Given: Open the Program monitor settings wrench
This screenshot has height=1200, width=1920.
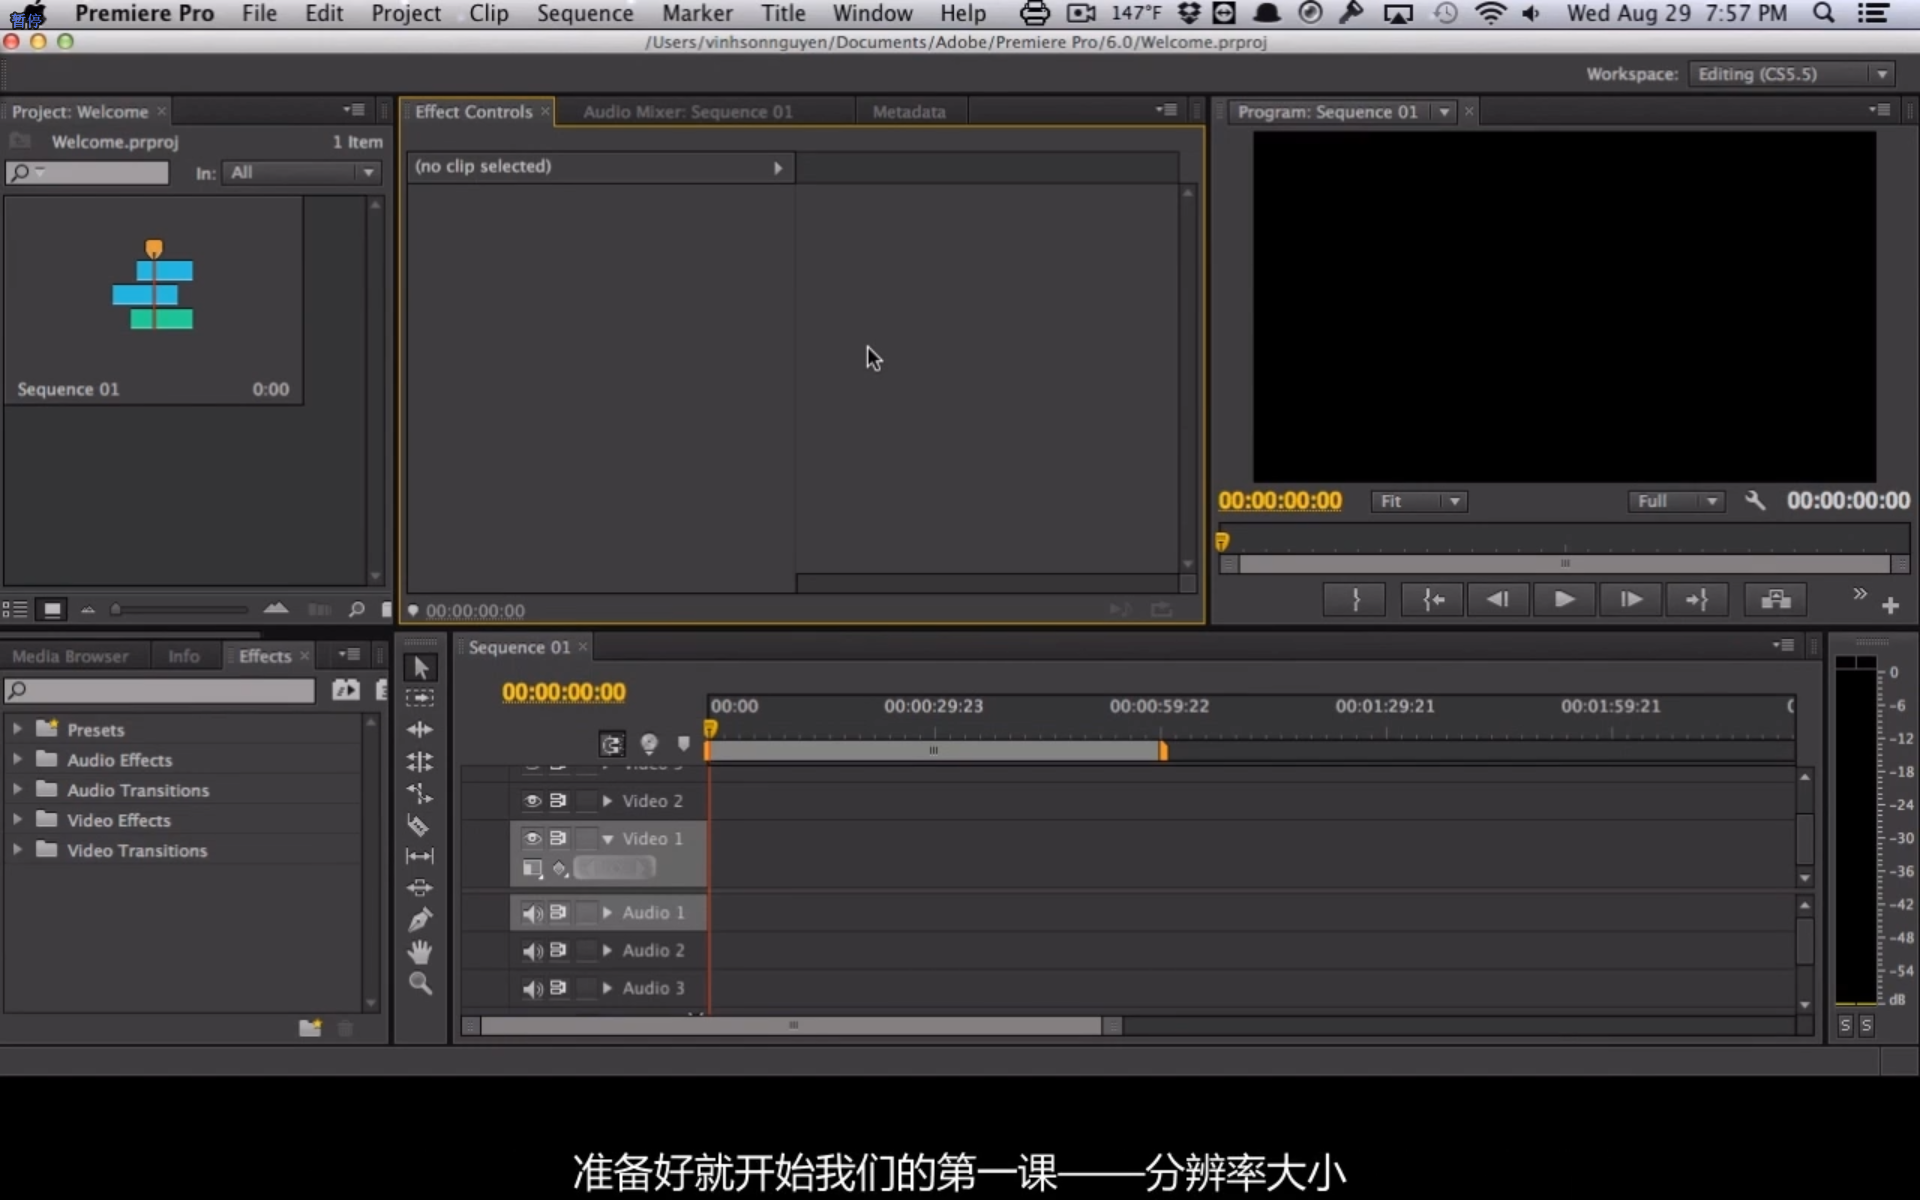Looking at the screenshot, I should 1755,501.
